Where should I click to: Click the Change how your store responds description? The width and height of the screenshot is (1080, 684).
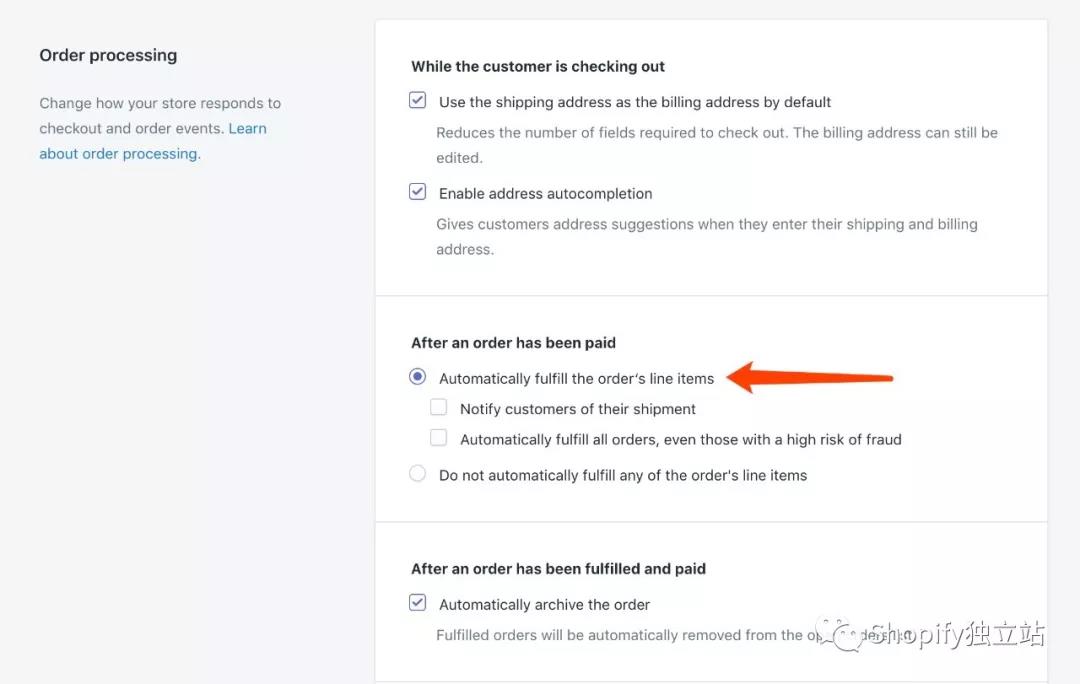(x=160, y=103)
